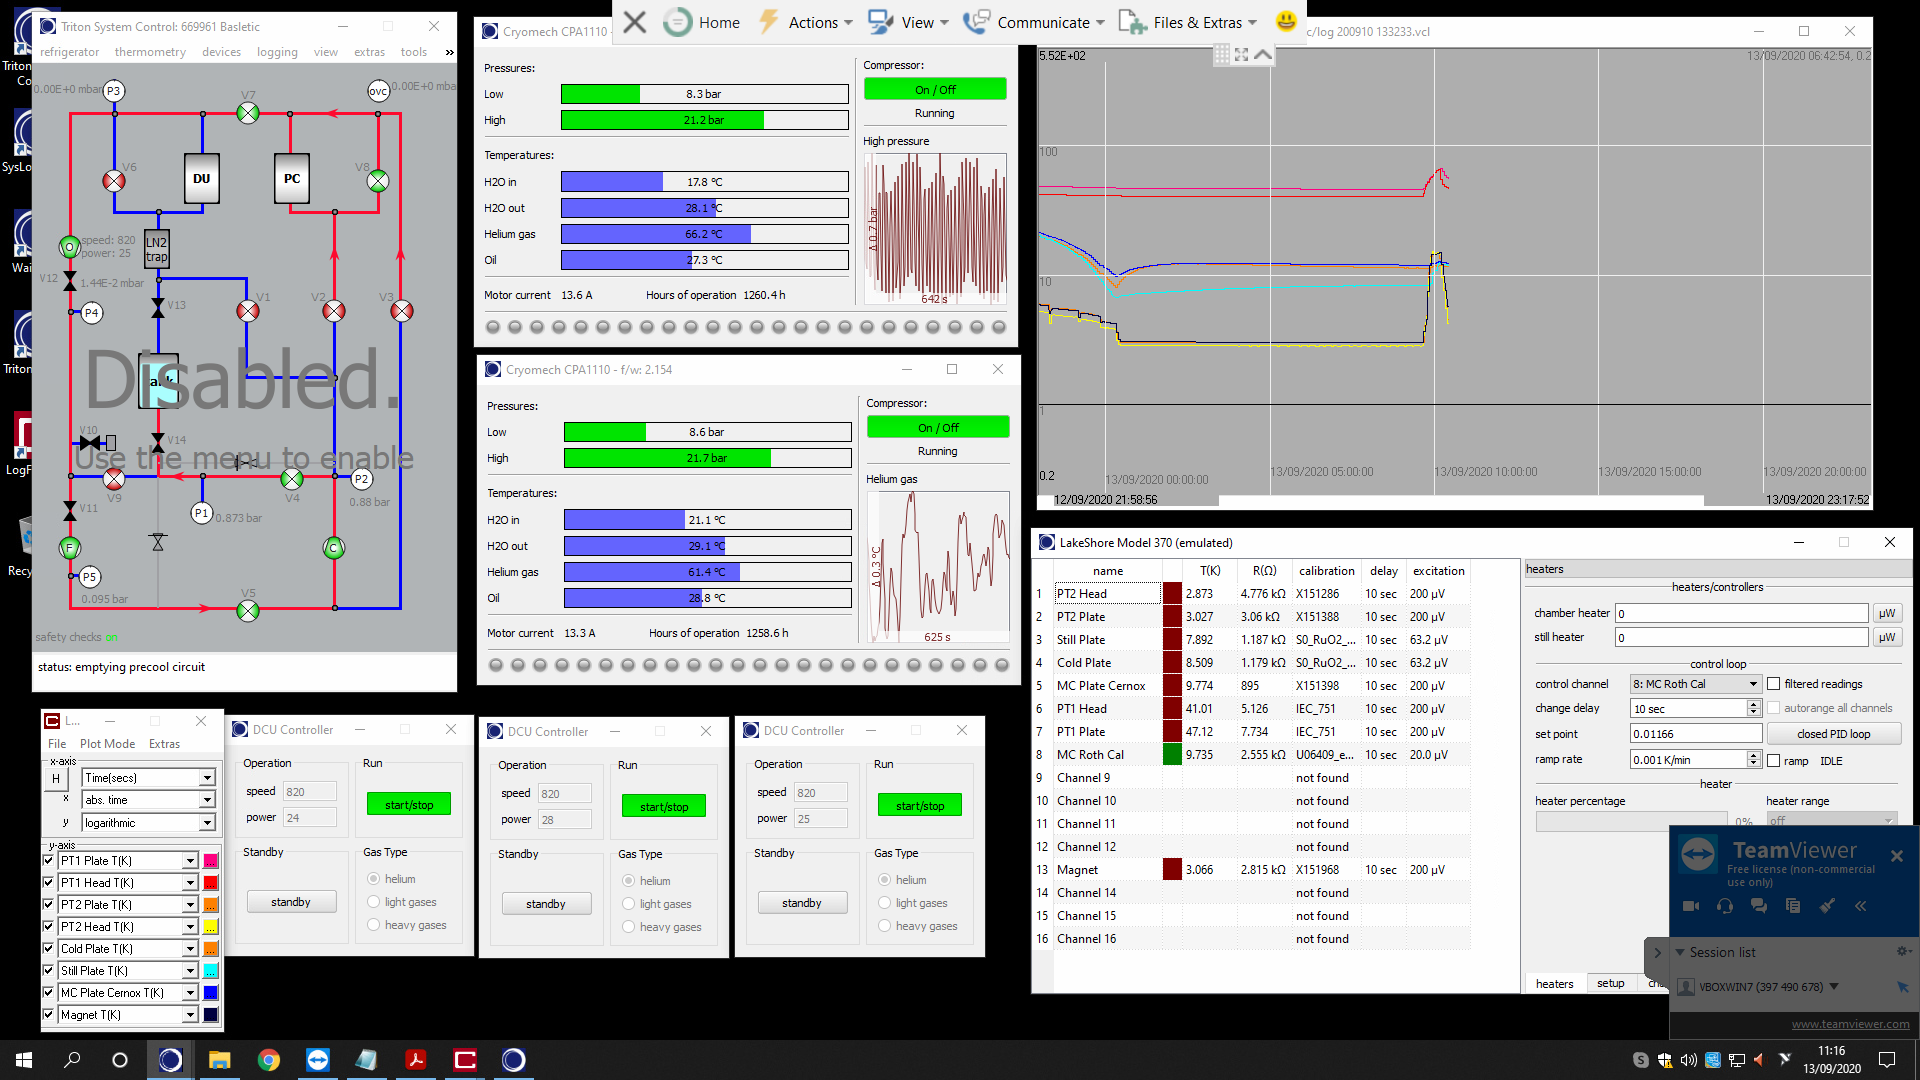Open the PT2 Plate T(K) channel dropdown

click(190, 905)
